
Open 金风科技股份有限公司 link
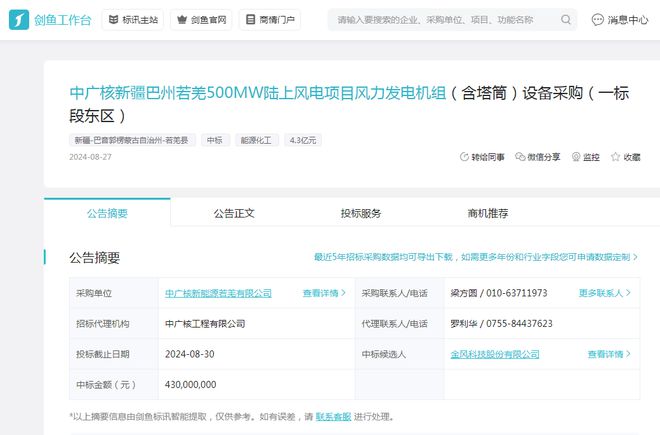[x=495, y=354]
